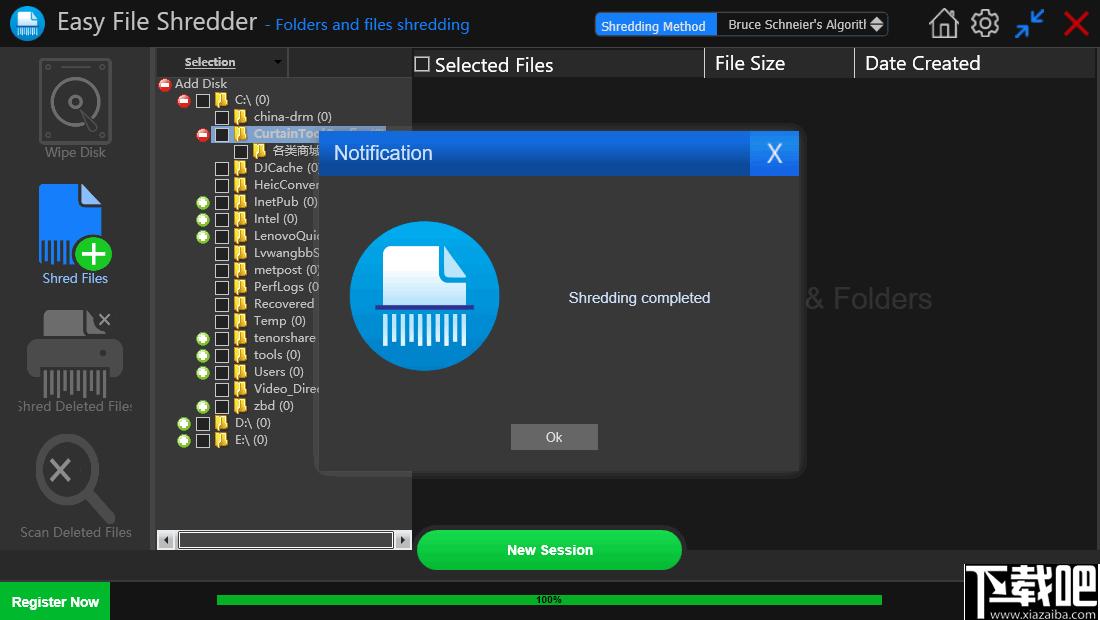1100x620 pixels.
Task: Start a New Session
Action: [549, 550]
